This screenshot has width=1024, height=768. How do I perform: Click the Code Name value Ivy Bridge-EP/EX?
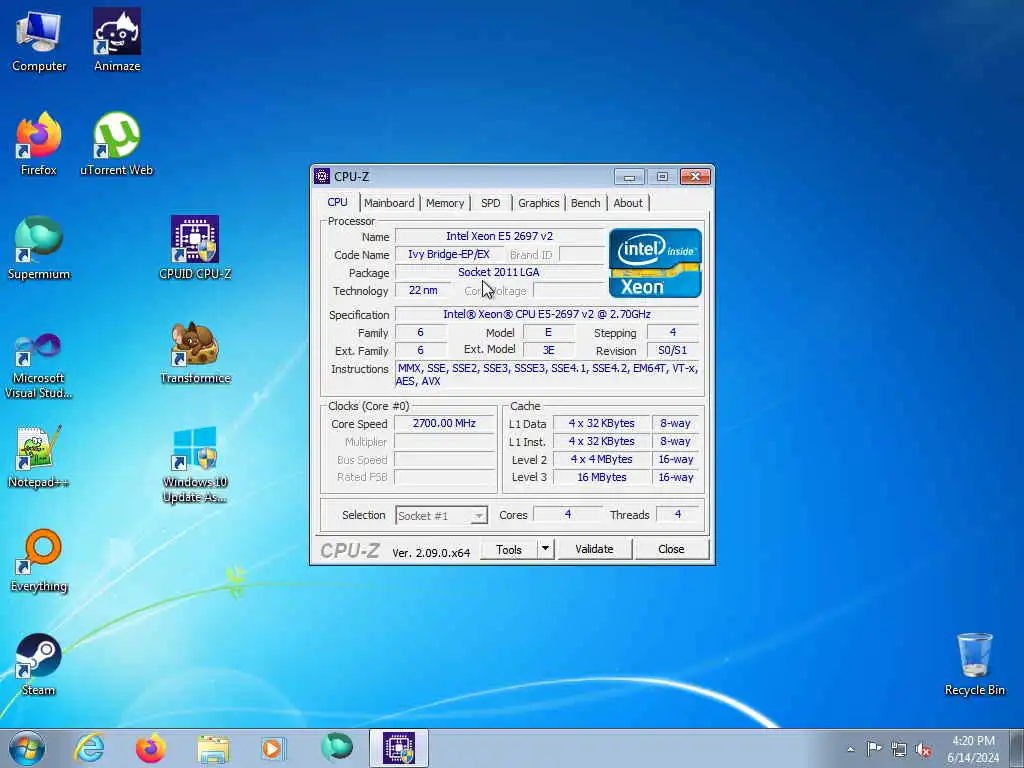tap(449, 255)
